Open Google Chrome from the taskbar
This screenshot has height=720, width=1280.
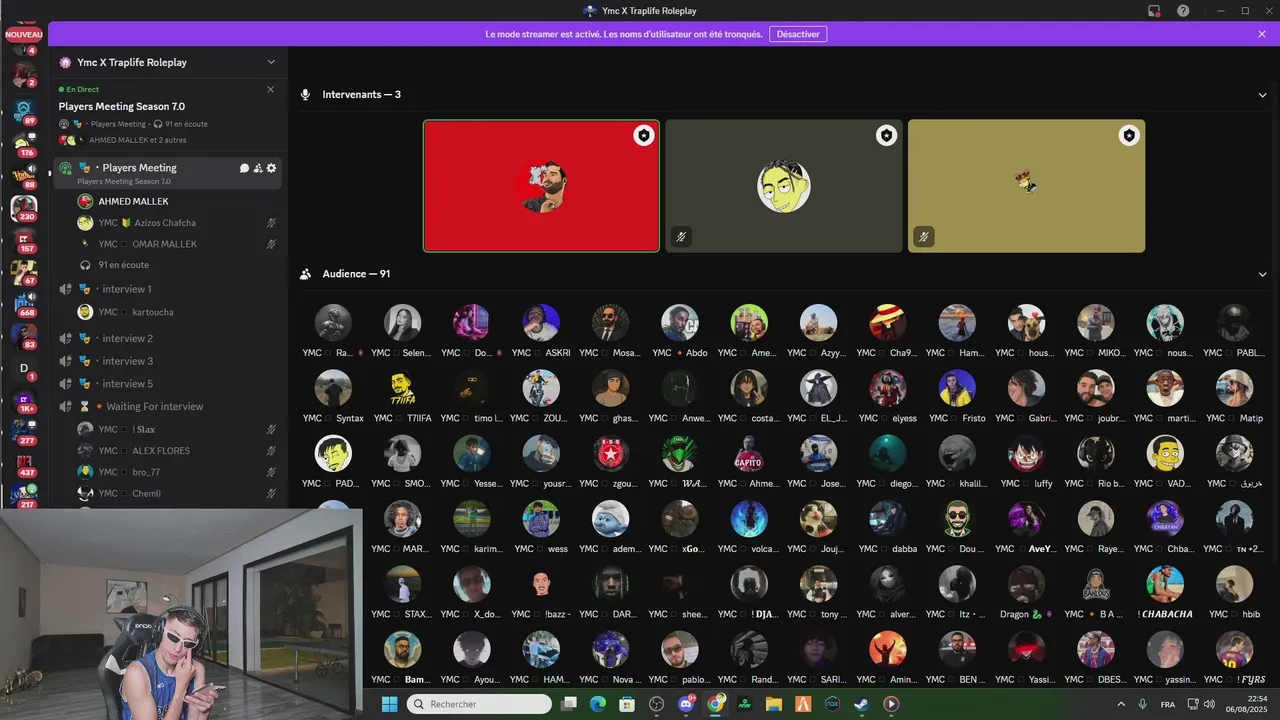pos(715,704)
